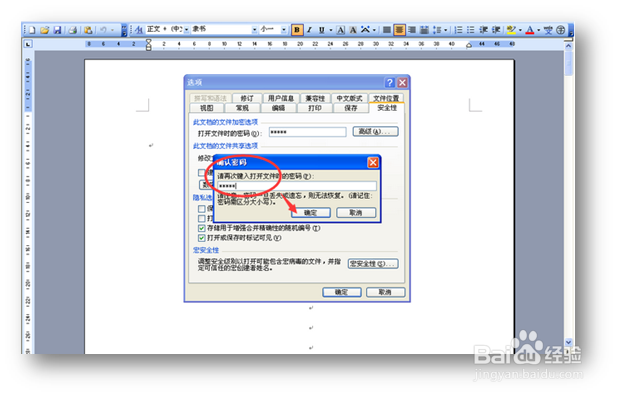The height and width of the screenshot is (396, 617).
Task: Align text right
Action: (412, 30)
